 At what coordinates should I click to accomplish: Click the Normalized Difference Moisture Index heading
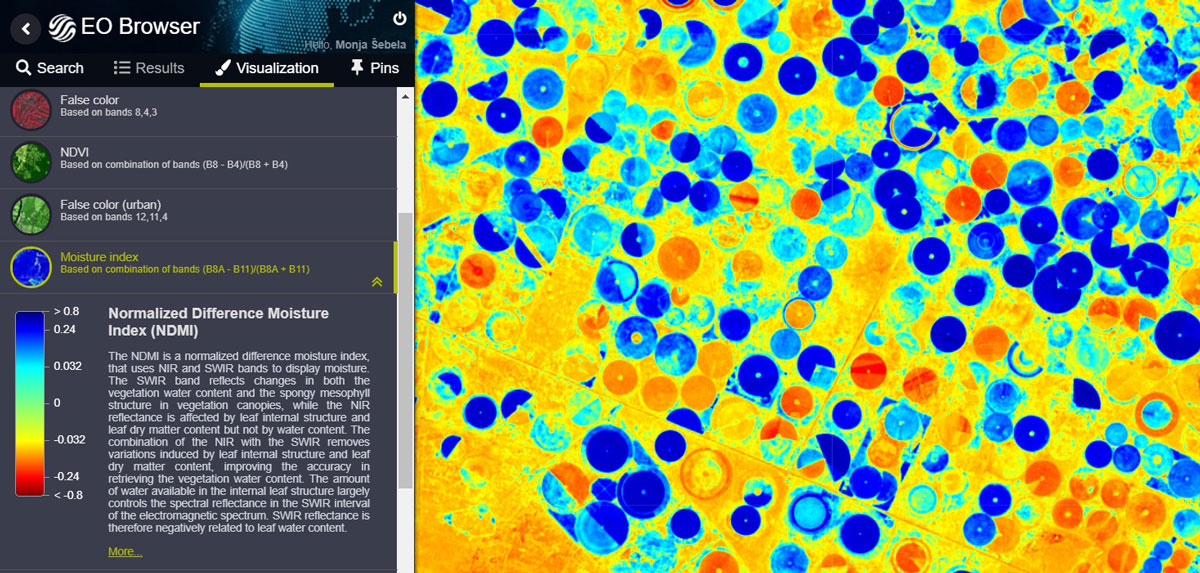pos(218,321)
